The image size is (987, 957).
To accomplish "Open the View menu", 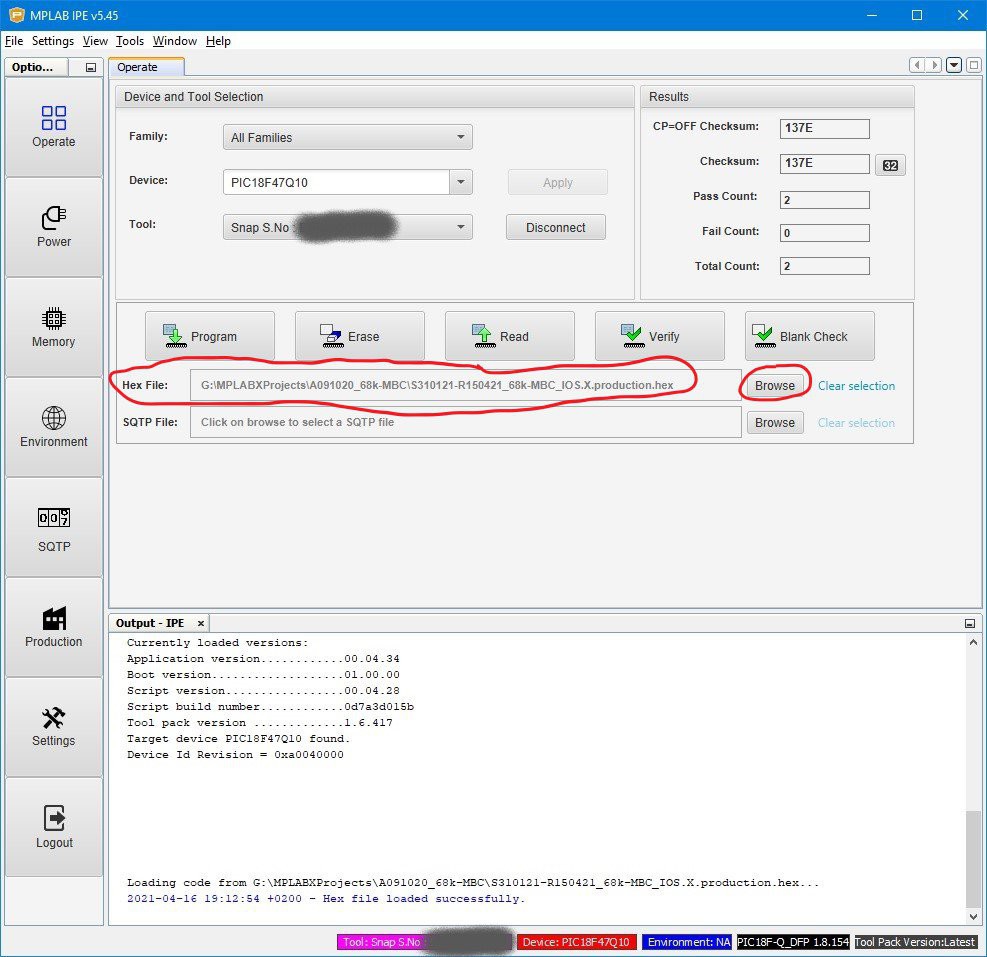I will click(95, 41).
